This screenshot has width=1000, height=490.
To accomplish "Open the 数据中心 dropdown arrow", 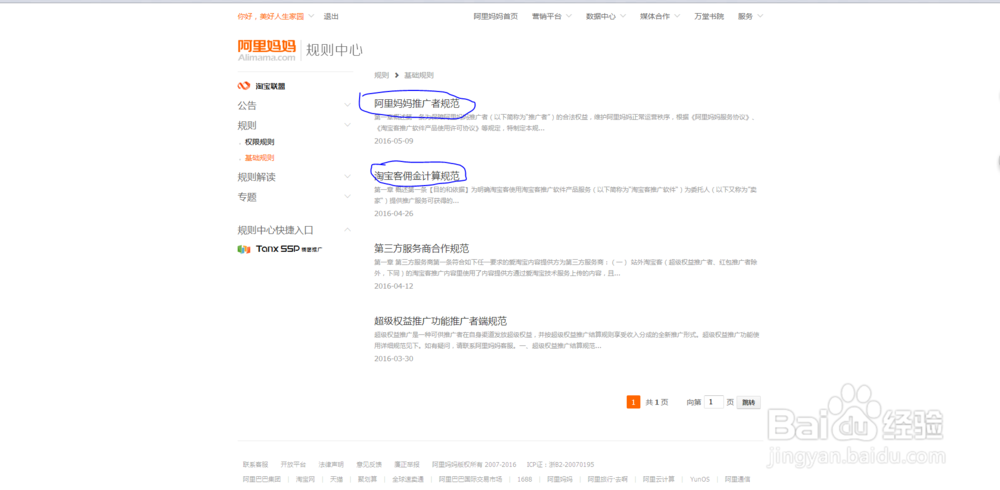I will 622,16.
